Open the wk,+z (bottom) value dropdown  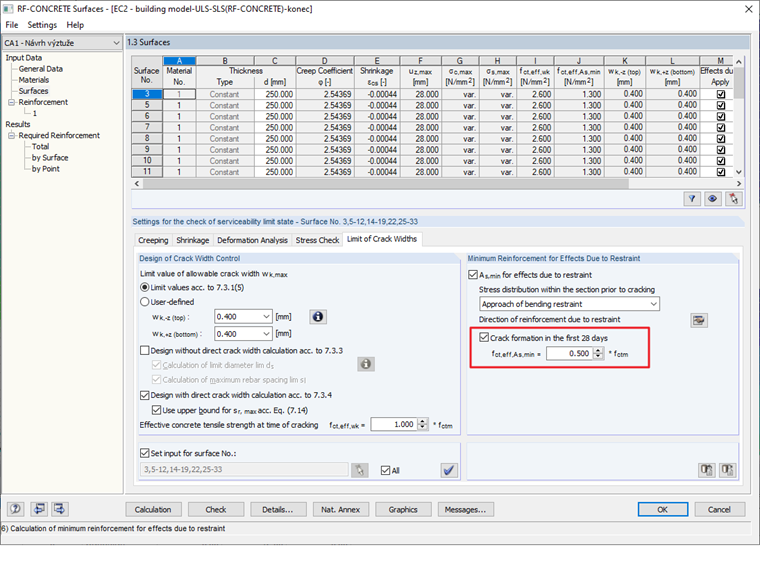266,333
